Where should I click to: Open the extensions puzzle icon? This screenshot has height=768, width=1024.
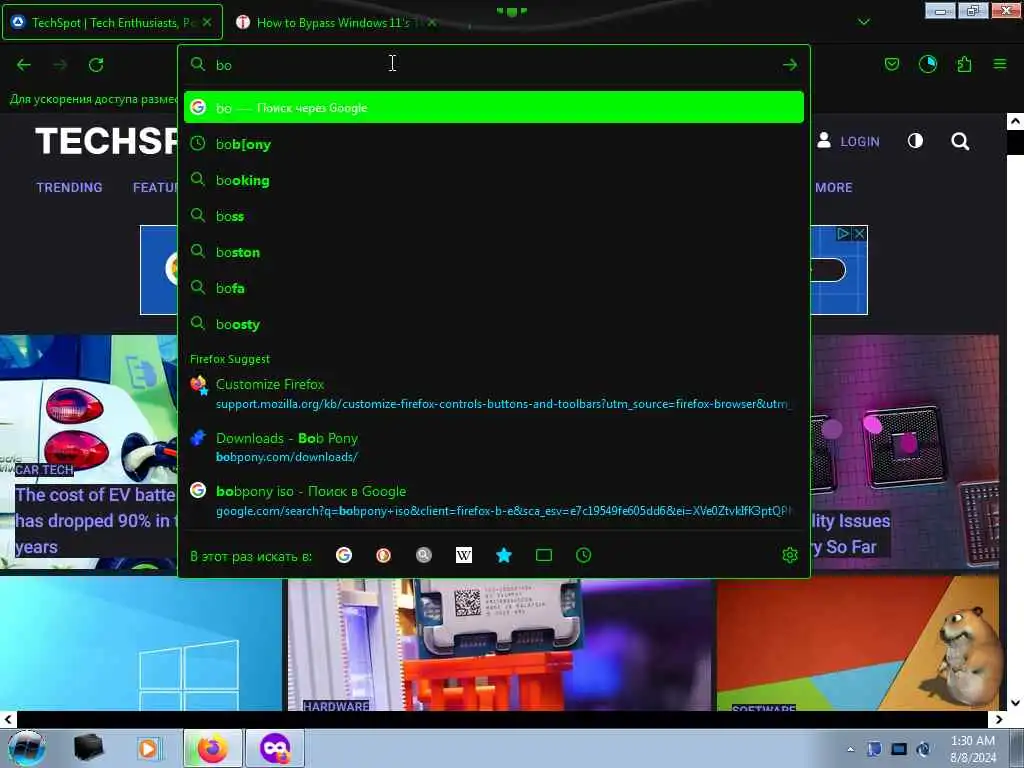coord(964,64)
